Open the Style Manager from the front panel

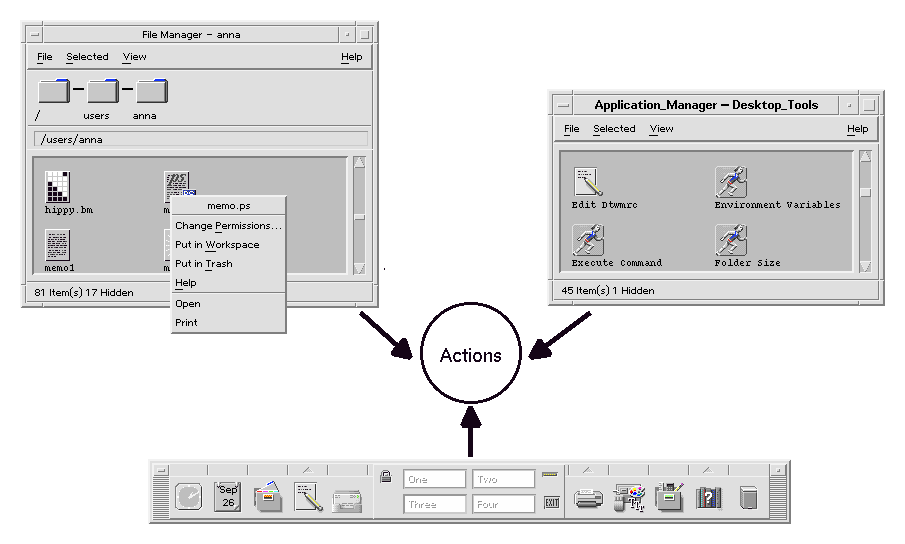629,498
